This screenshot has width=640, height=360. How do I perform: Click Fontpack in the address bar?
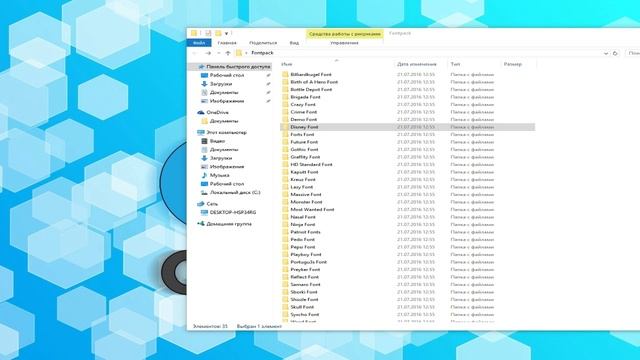262,53
